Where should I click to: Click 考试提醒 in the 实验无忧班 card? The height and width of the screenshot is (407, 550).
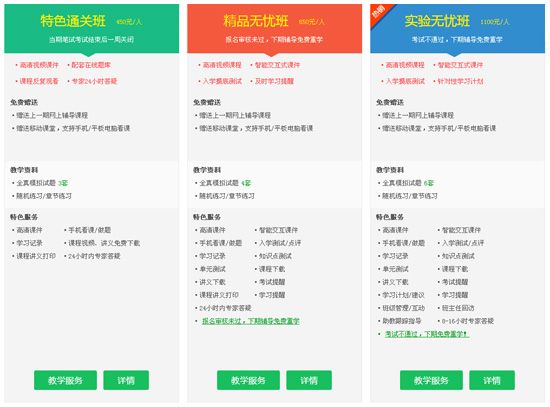(455, 282)
